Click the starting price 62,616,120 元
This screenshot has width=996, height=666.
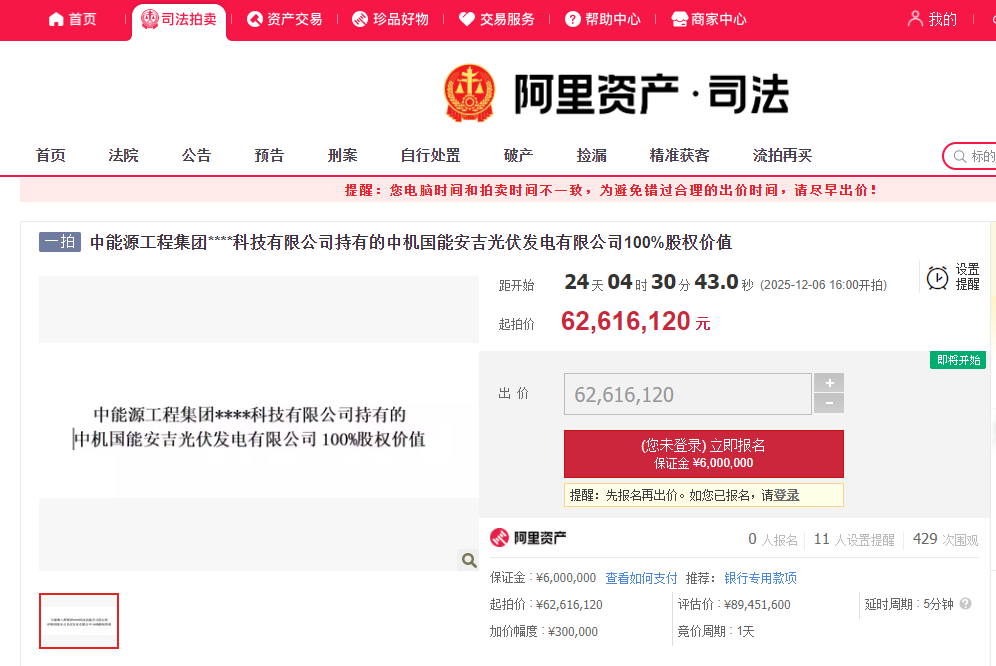pyautogui.click(x=635, y=322)
